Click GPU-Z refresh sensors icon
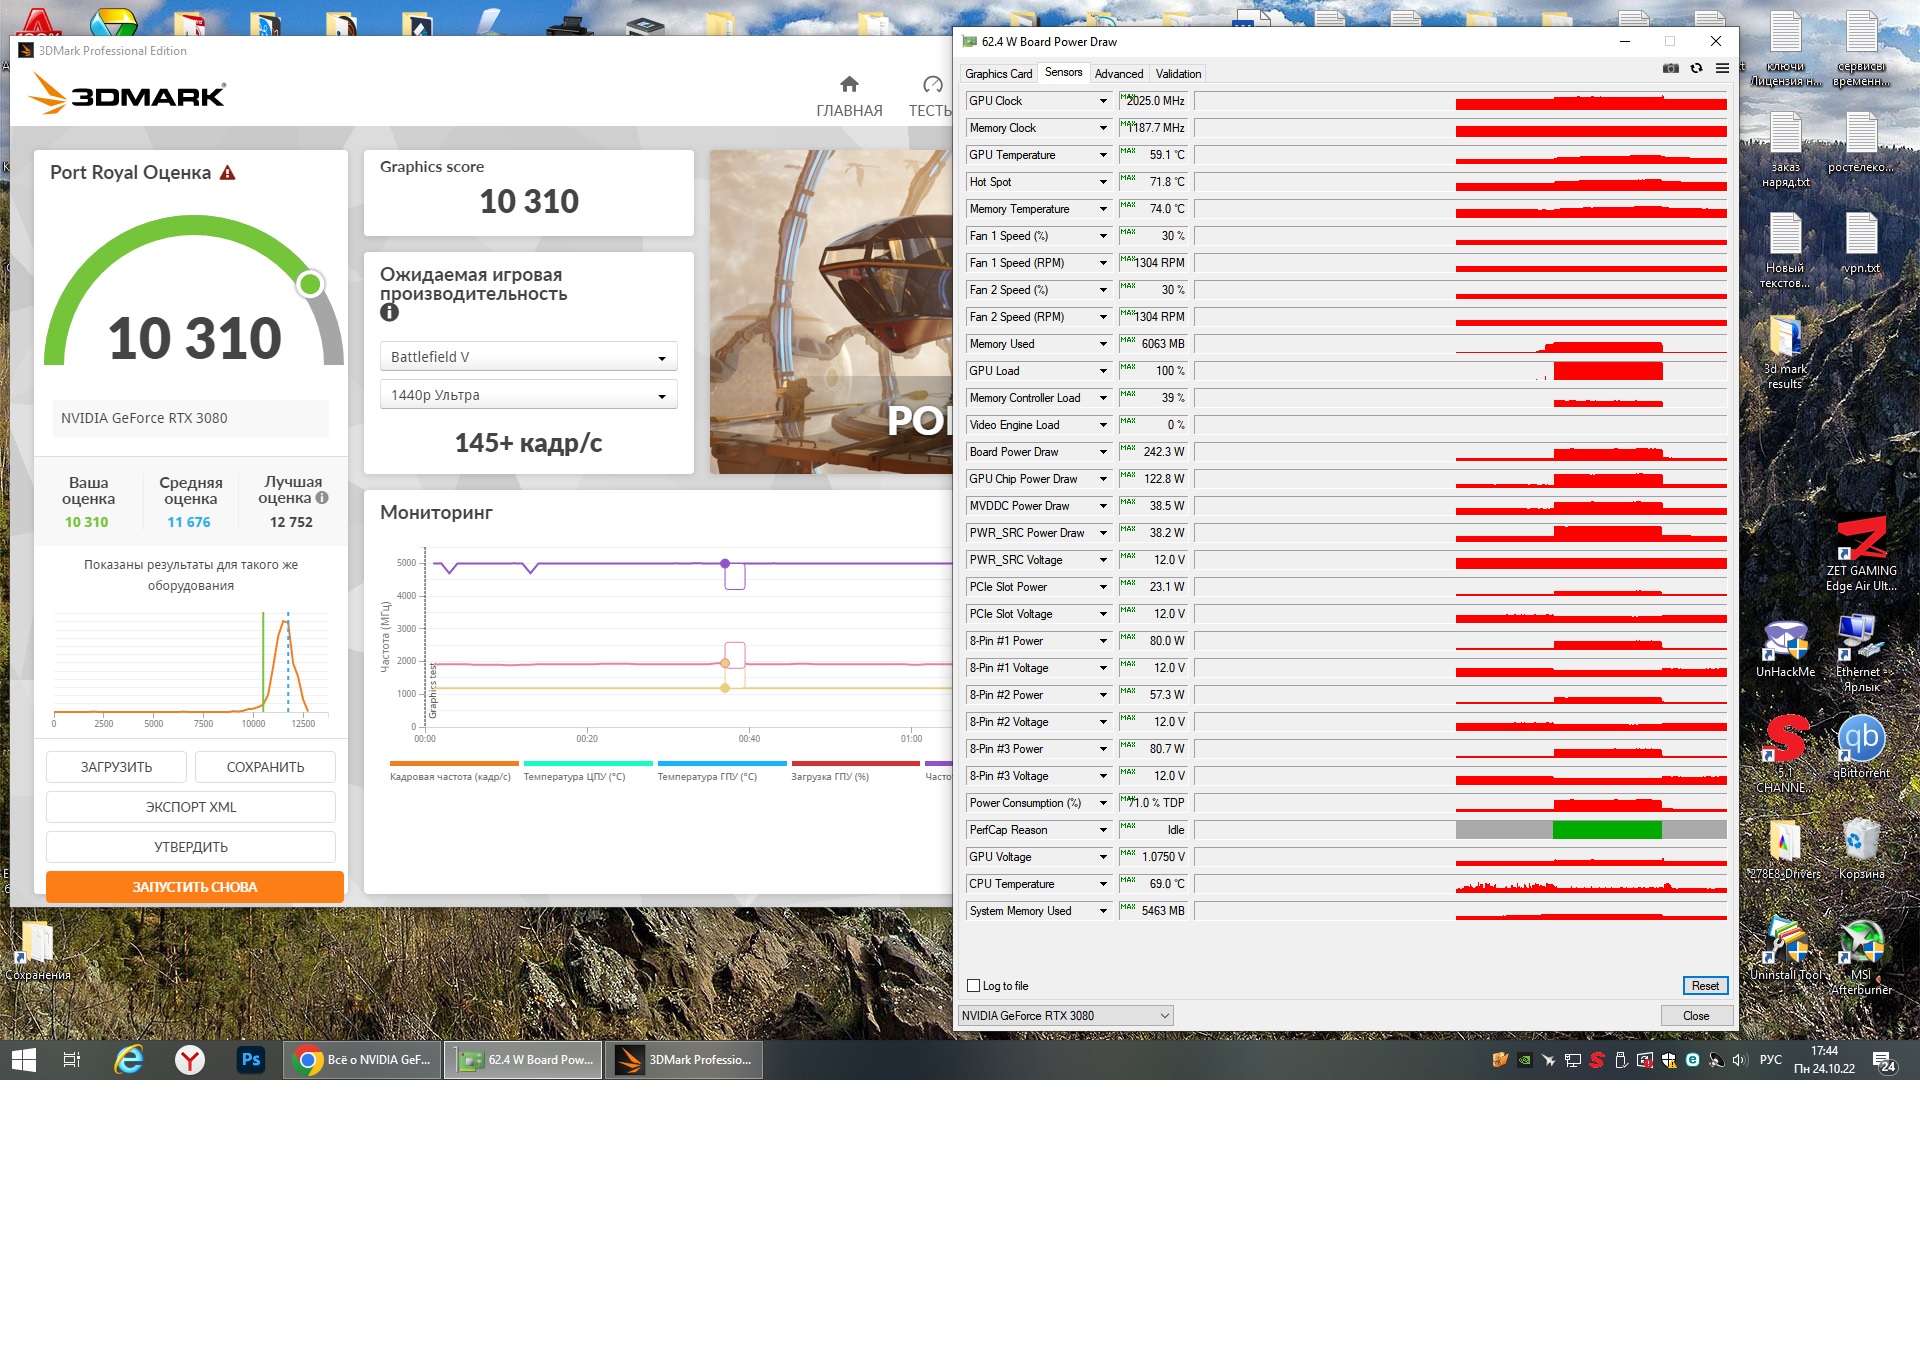Image resolution: width=1920 pixels, height=1359 pixels. [x=1696, y=68]
